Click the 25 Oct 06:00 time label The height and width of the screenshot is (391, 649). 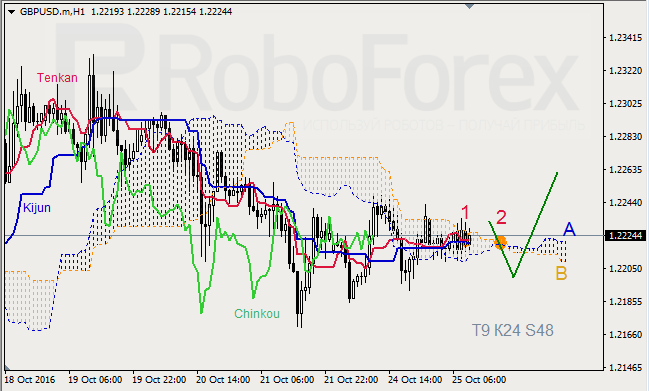[x=479, y=379]
